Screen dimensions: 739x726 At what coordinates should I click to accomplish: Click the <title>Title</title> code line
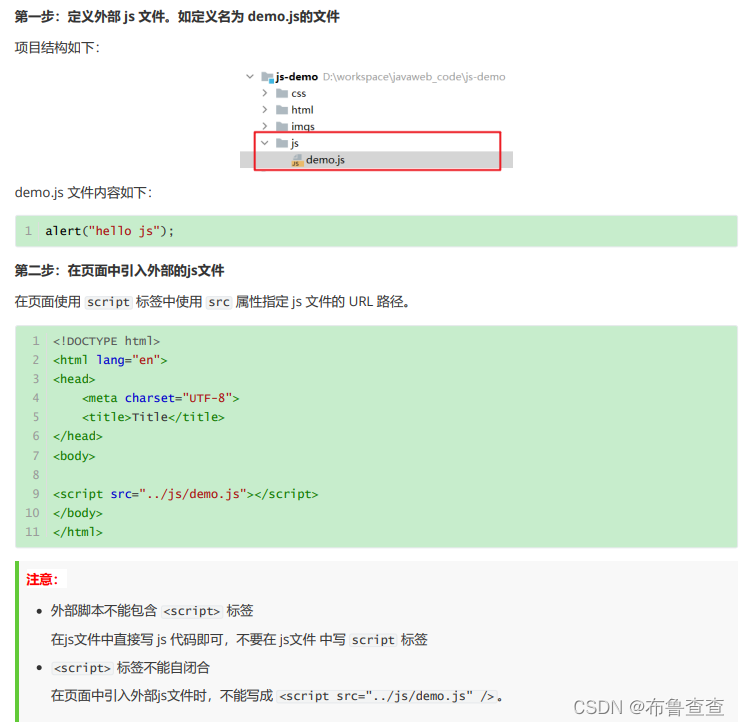tap(153, 417)
